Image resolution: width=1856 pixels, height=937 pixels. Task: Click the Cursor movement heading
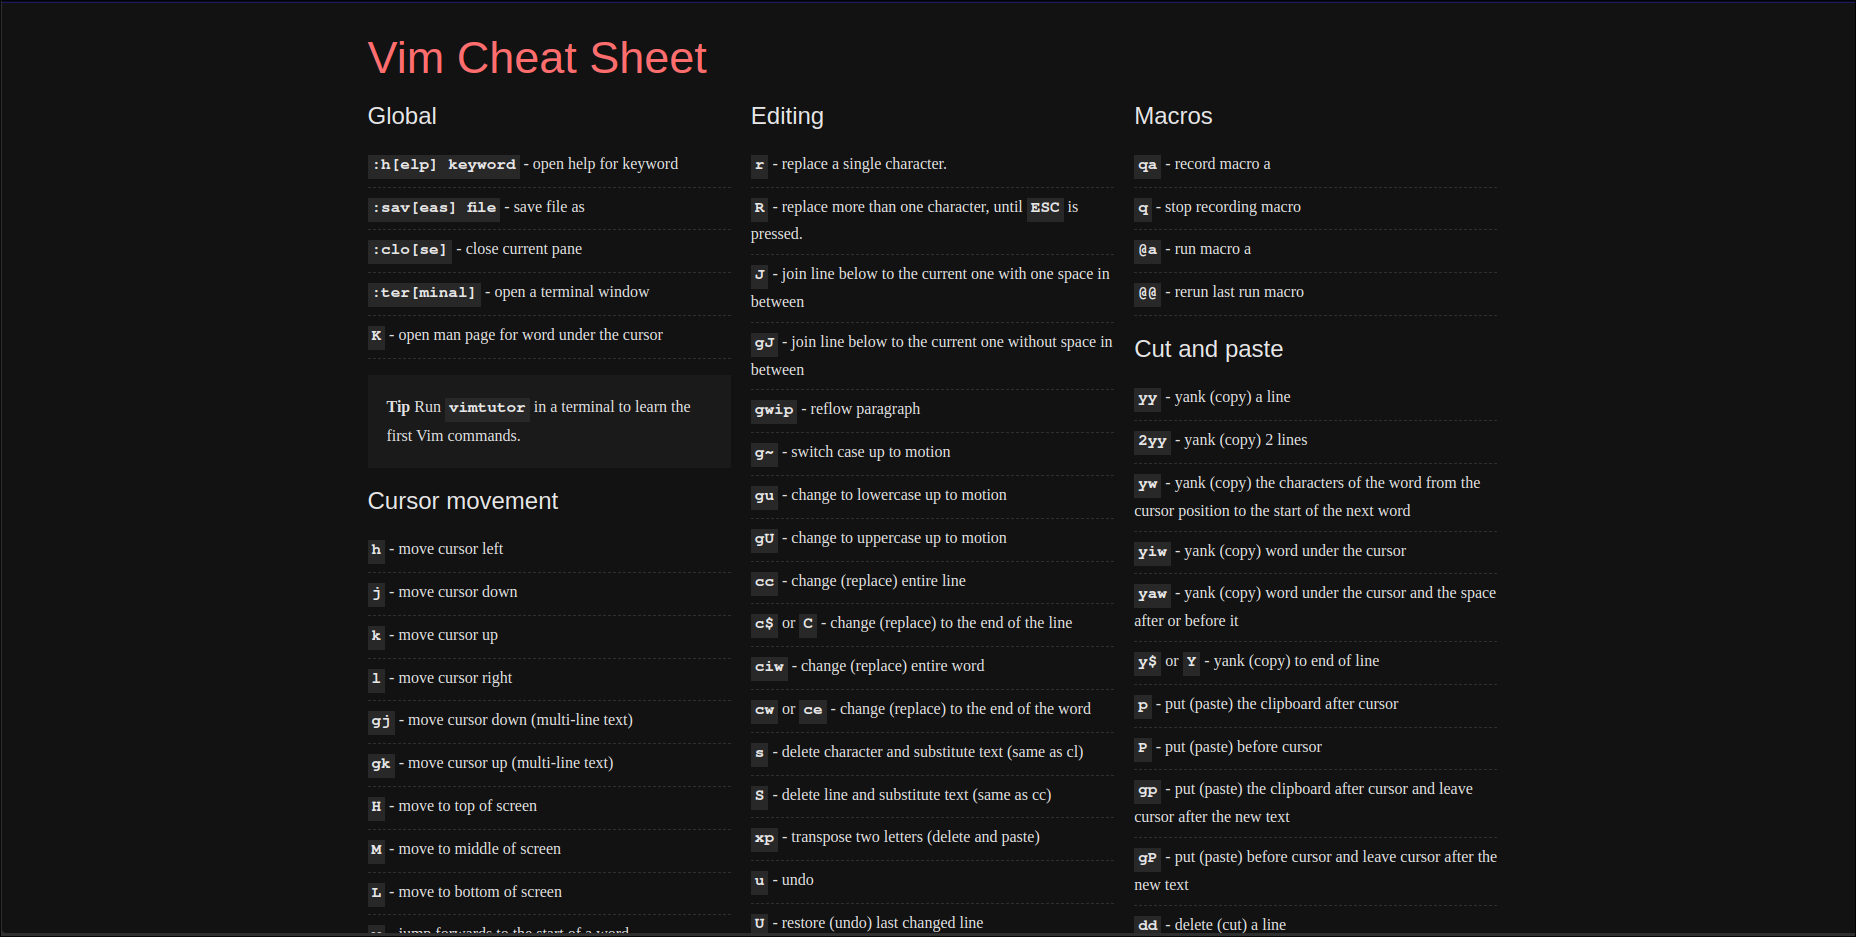pyautogui.click(x=463, y=501)
